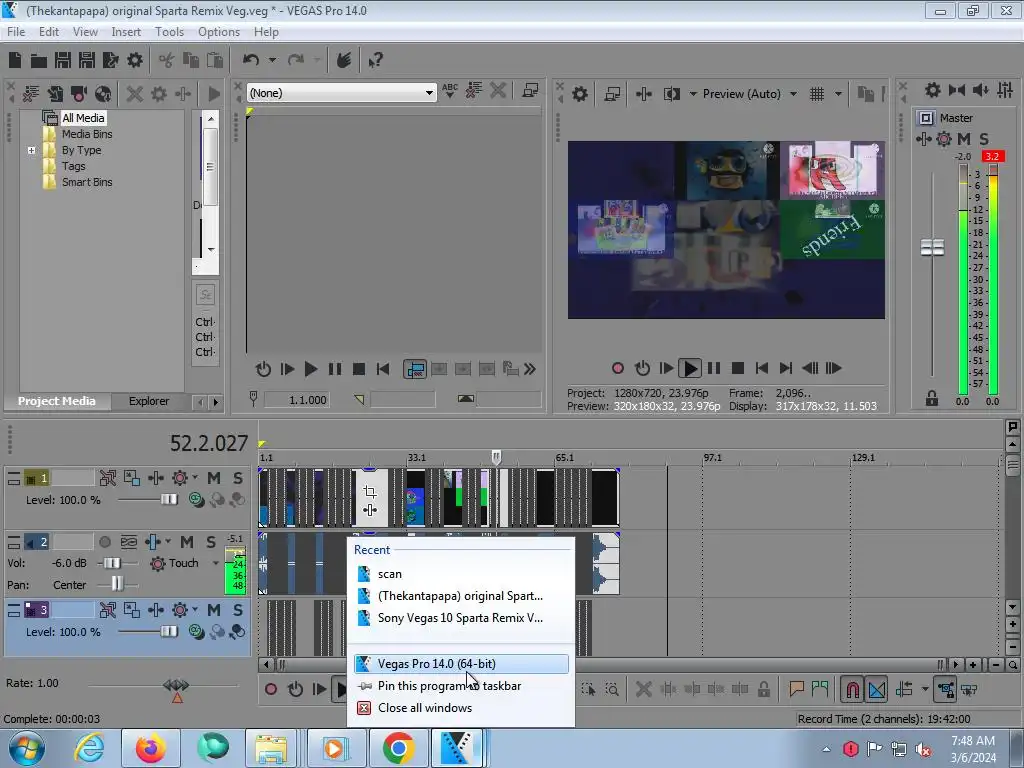Image resolution: width=1024 pixels, height=768 pixels.
Task: Click the Undo arrow icon
Action: click(251, 60)
